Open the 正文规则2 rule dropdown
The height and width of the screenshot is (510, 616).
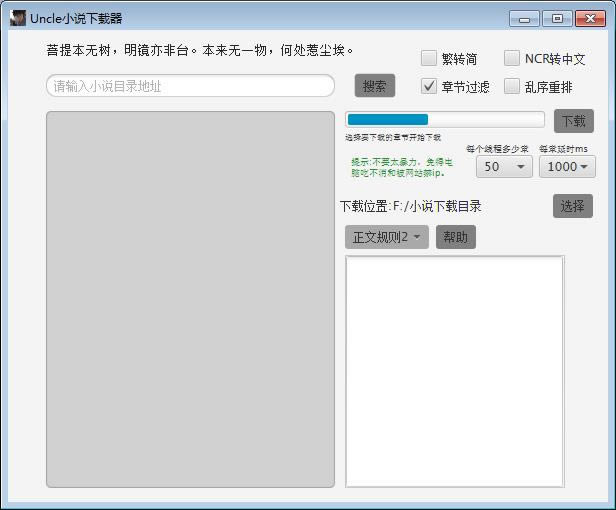point(387,237)
